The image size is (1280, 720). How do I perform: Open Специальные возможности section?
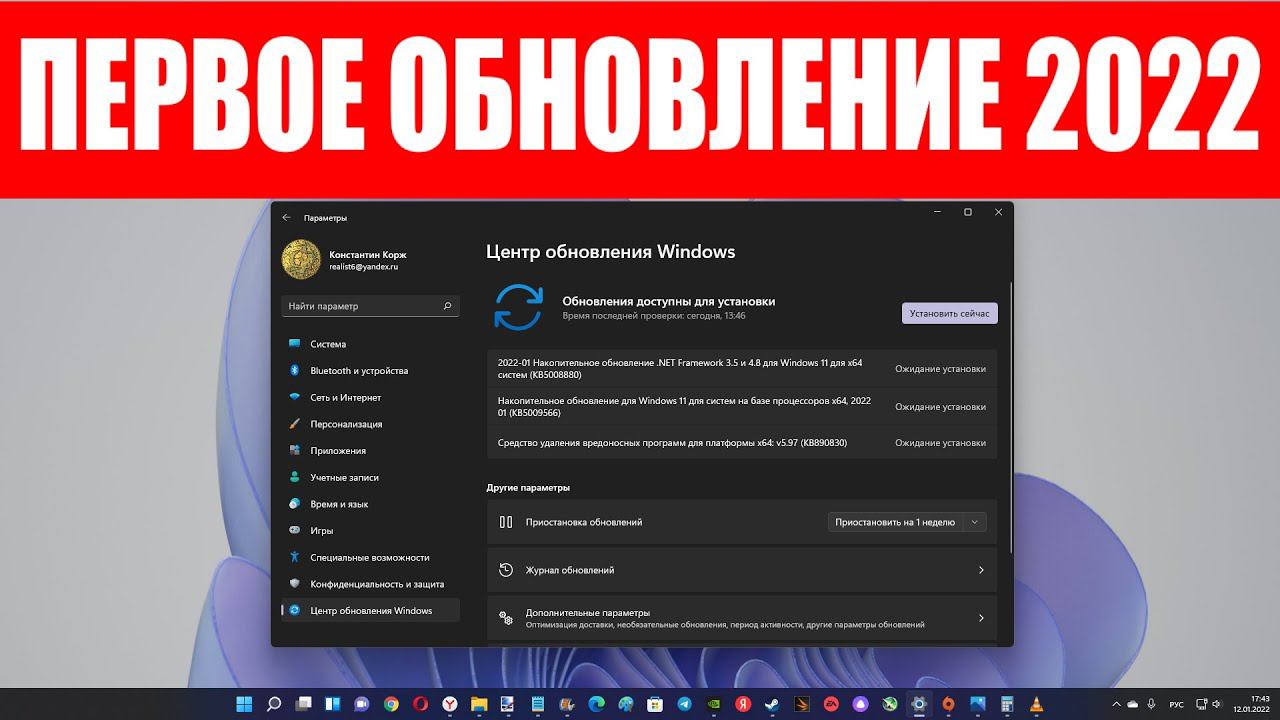371,557
